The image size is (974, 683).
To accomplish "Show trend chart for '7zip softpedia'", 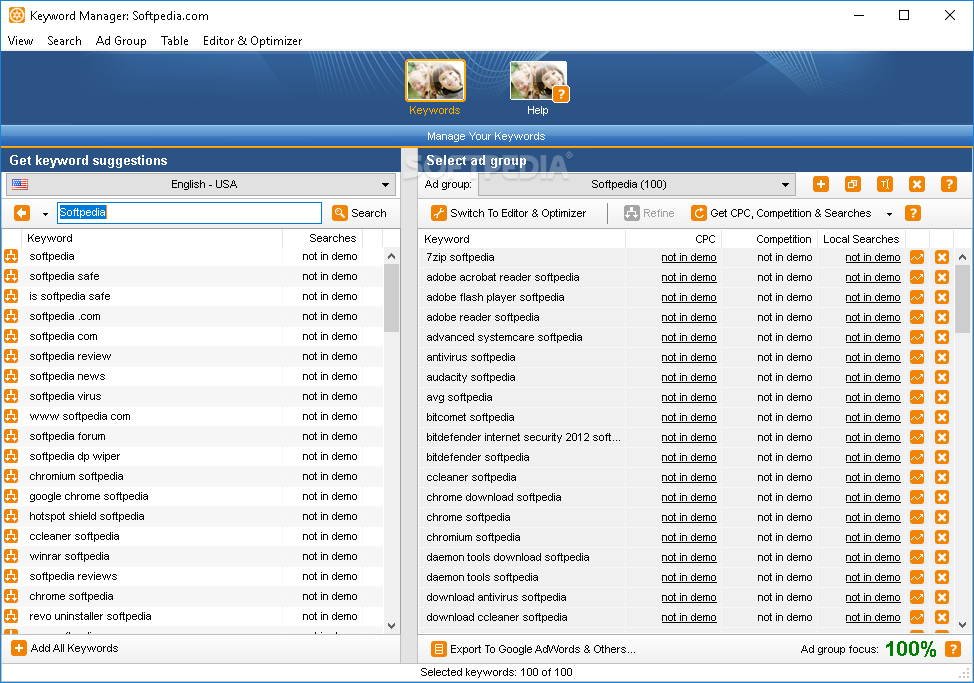I will [917, 257].
